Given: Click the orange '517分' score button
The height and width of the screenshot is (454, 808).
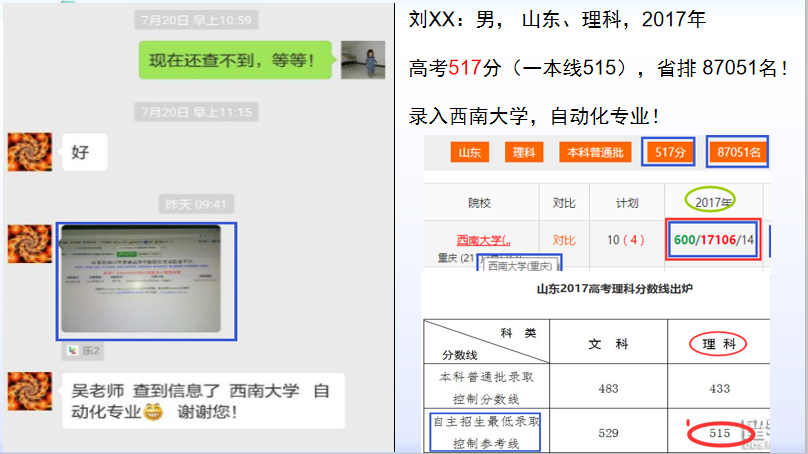Looking at the screenshot, I should (x=669, y=152).
